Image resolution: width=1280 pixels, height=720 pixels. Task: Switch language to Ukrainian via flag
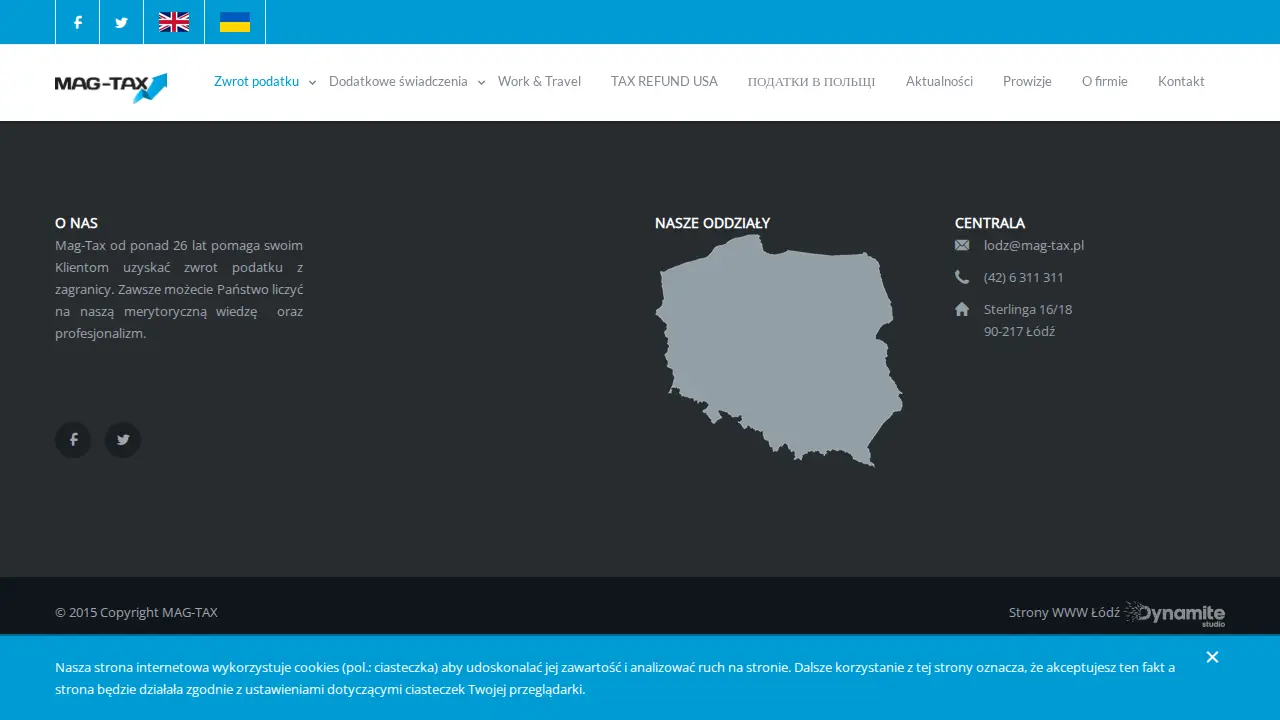click(x=235, y=22)
